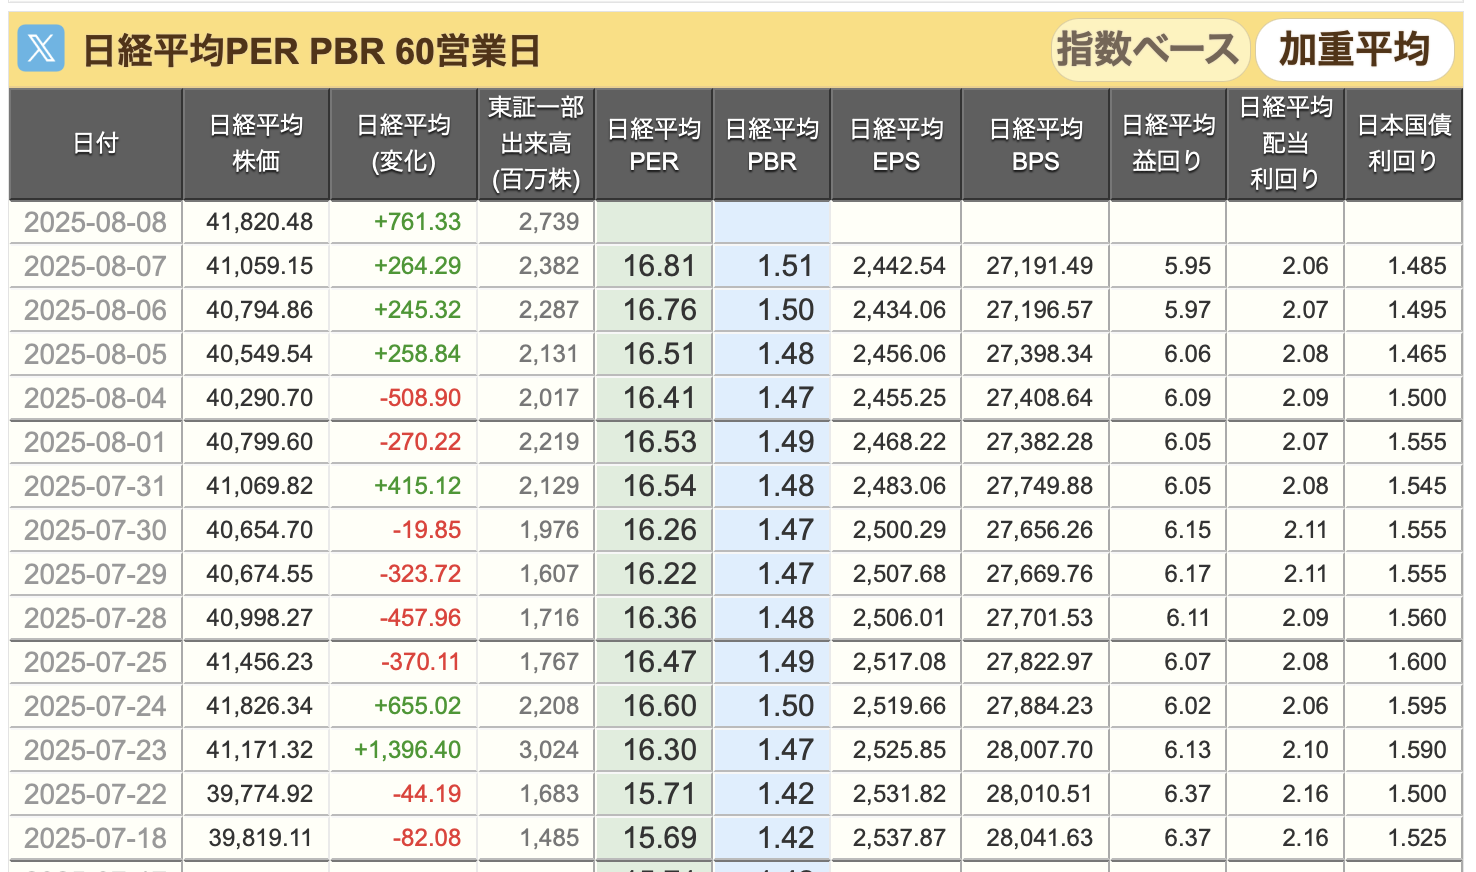Click the BPS value 28,041.63
The height and width of the screenshot is (872, 1476).
tap(1040, 838)
